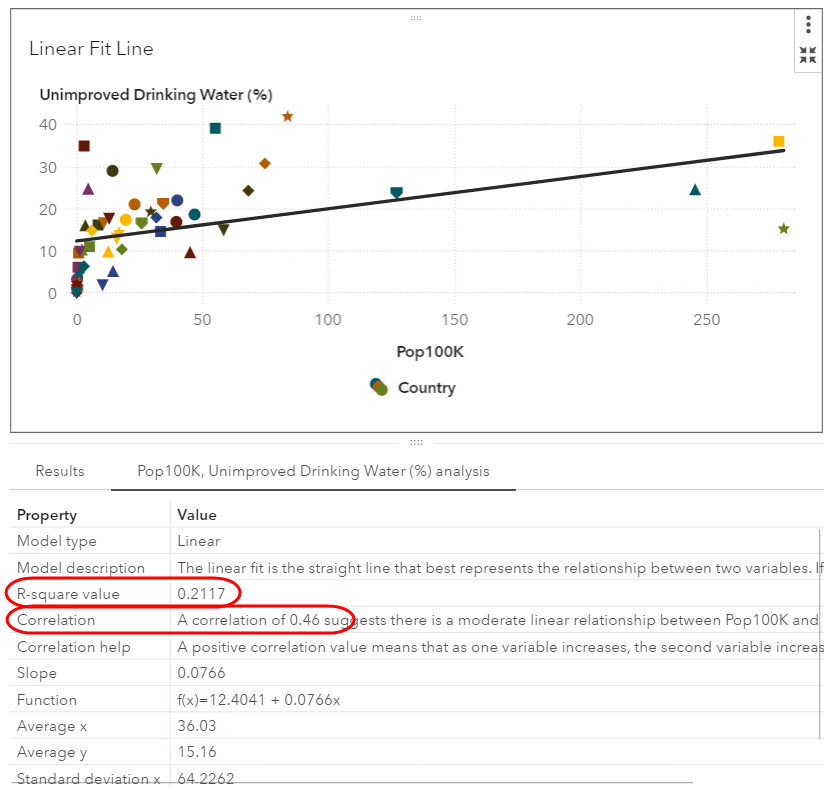This screenshot has width=834, height=799.
Task: Open the three-dot options menu
Action: click(808, 26)
